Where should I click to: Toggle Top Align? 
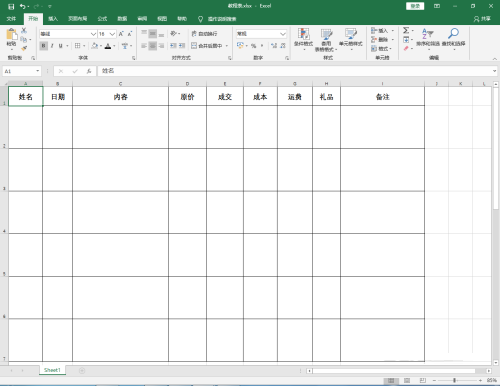[x=144, y=34]
